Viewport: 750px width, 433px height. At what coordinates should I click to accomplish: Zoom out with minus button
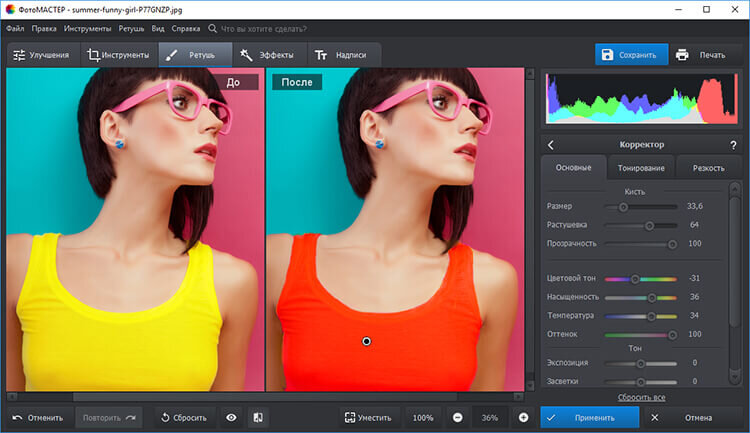point(457,417)
